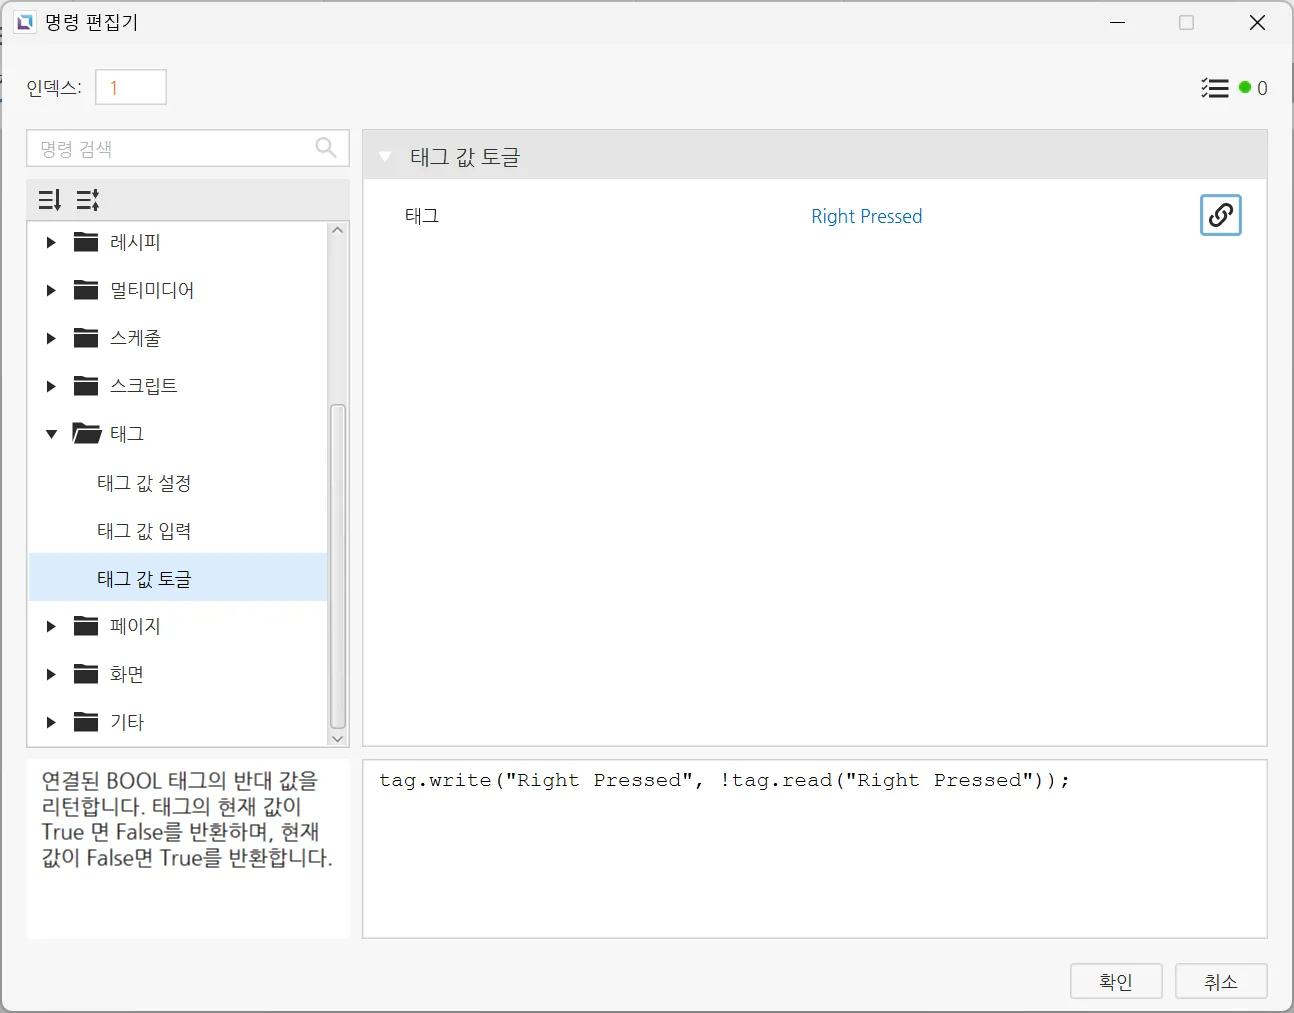Click the 확인 button
Screen dimensions: 1294x1013
click(x=1115, y=981)
